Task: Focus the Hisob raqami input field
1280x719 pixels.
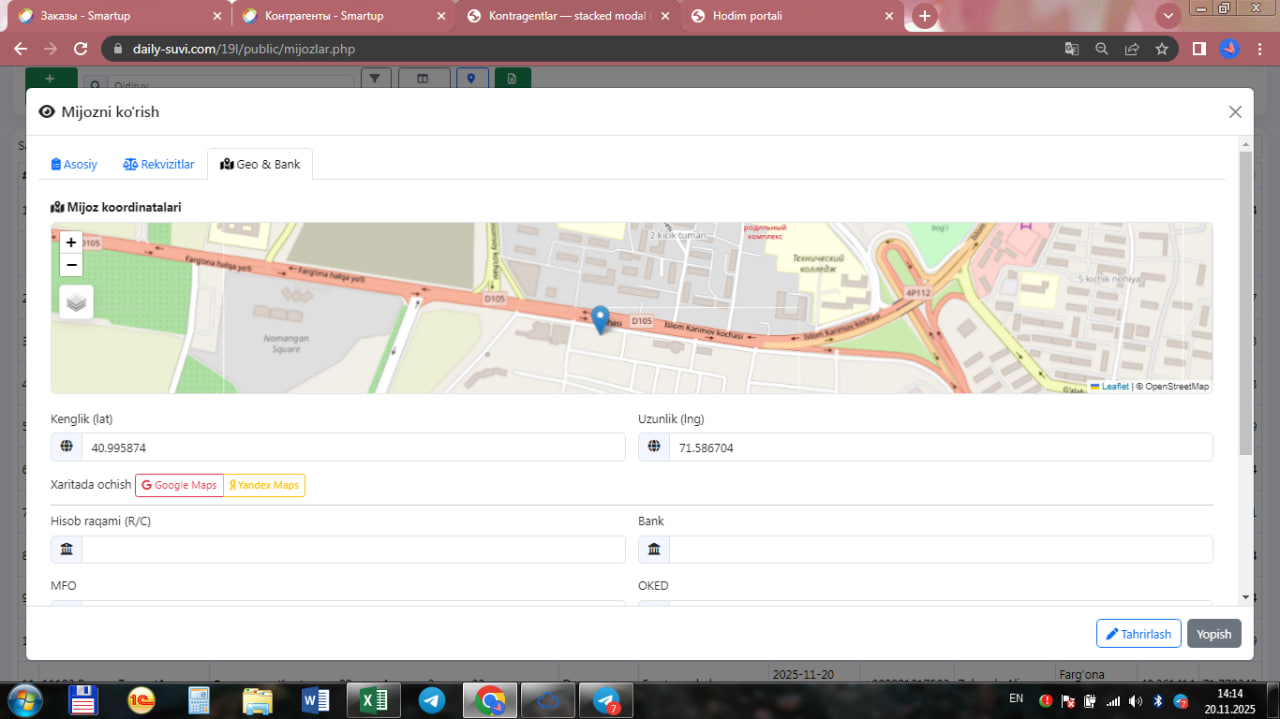Action: (x=352, y=549)
